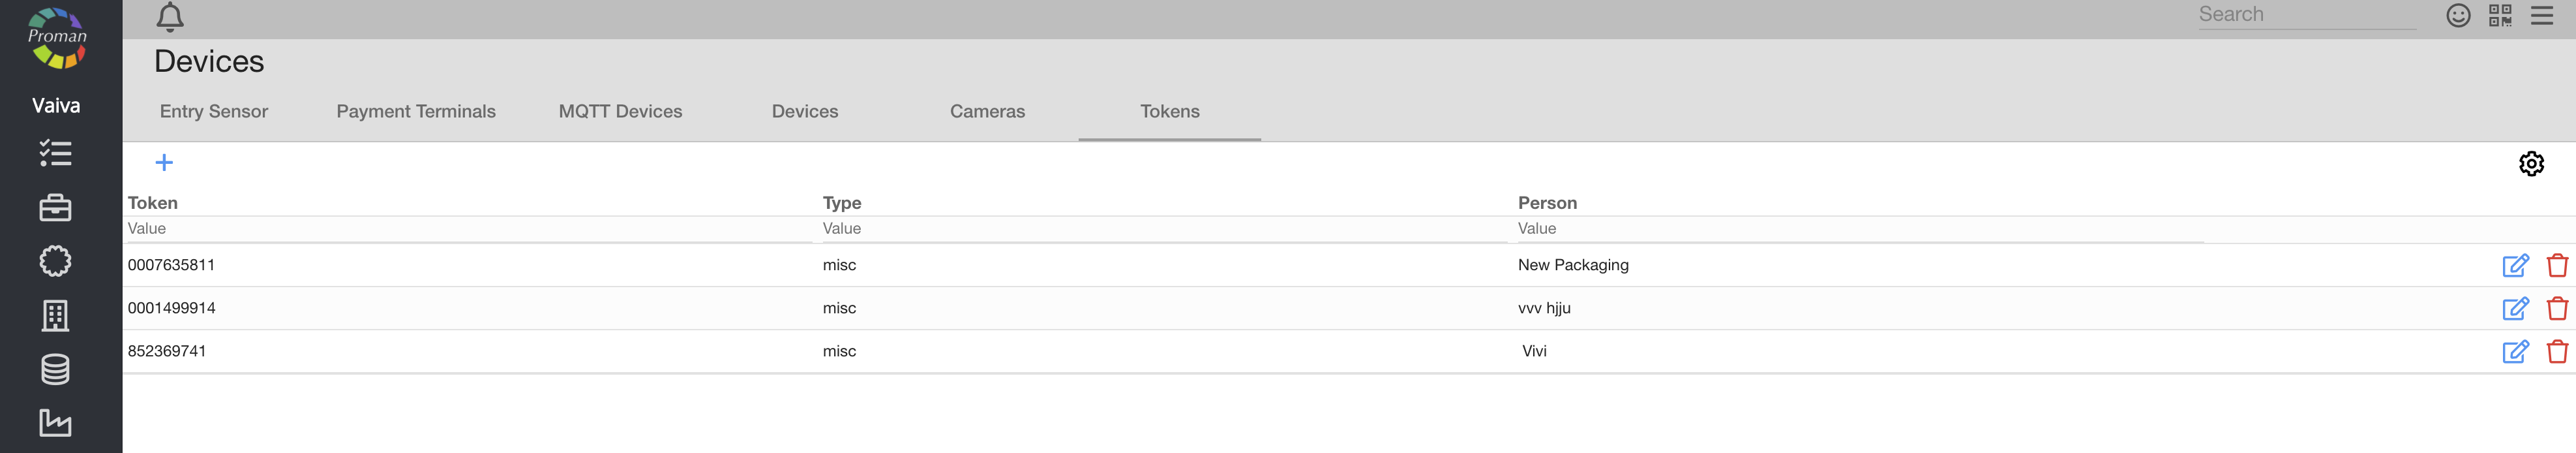Click the Token filter value field
Viewport: 2576px width, 453px height.
point(468,229)
